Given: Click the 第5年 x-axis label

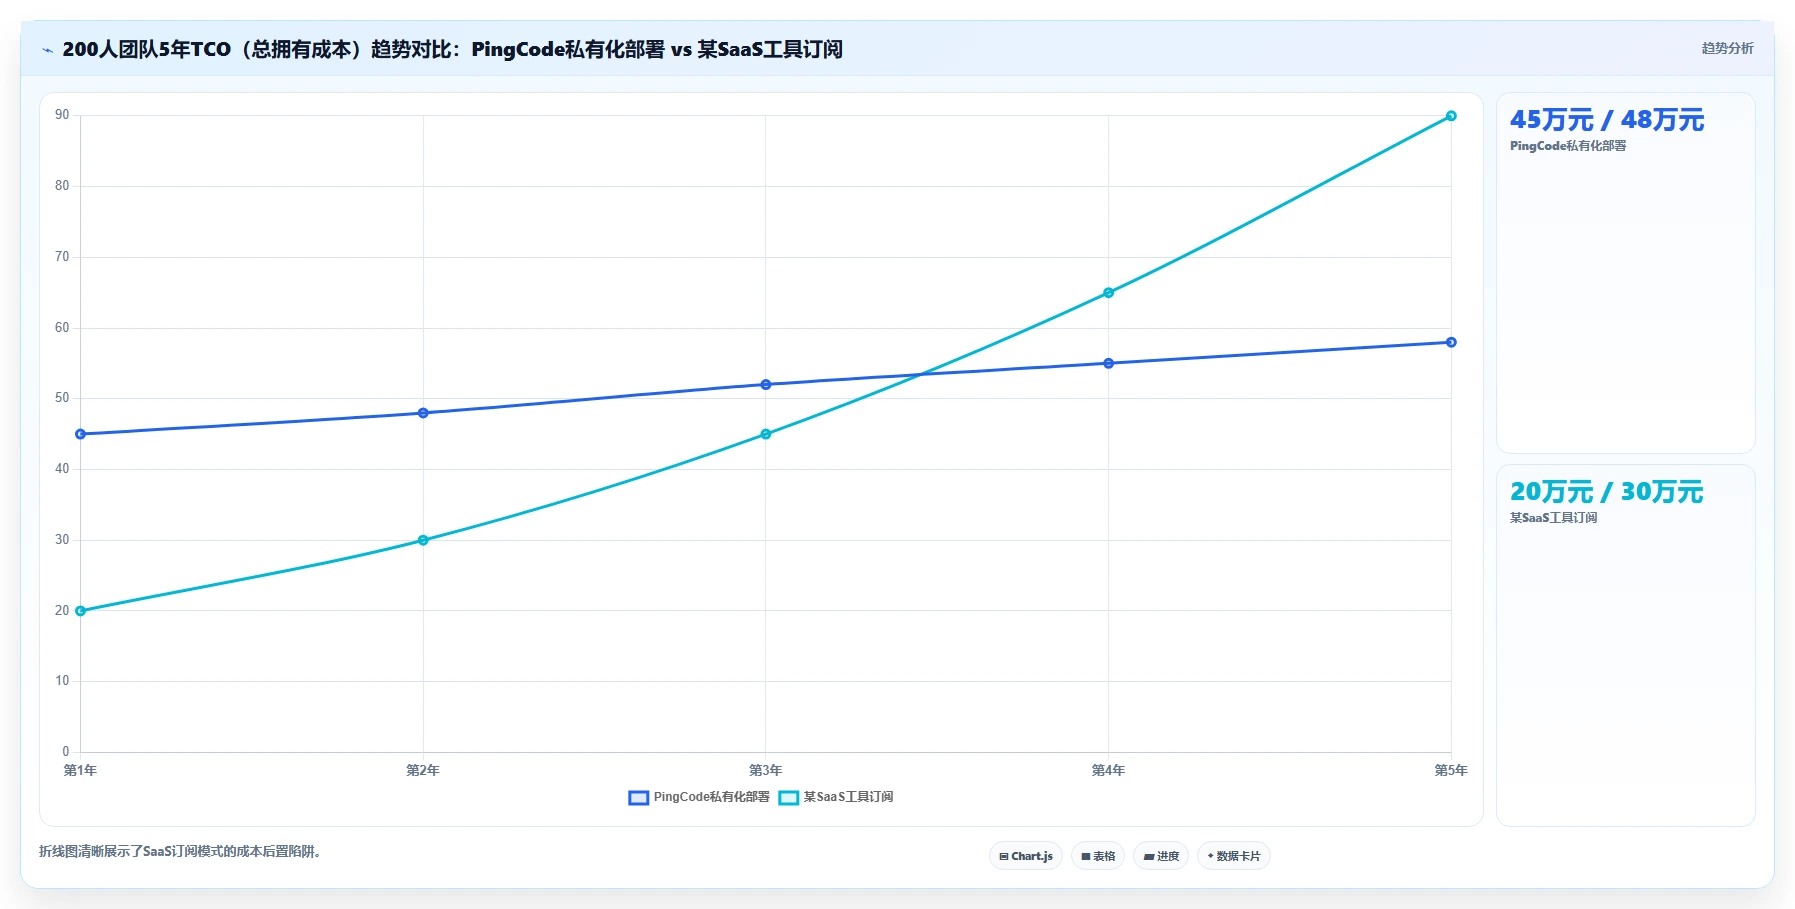Looking at the screenshot, I should click(x=1451, y=770).
